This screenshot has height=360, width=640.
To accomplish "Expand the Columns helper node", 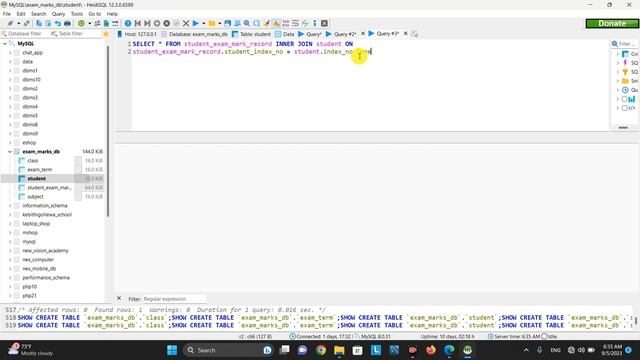I will click(617, 54).
